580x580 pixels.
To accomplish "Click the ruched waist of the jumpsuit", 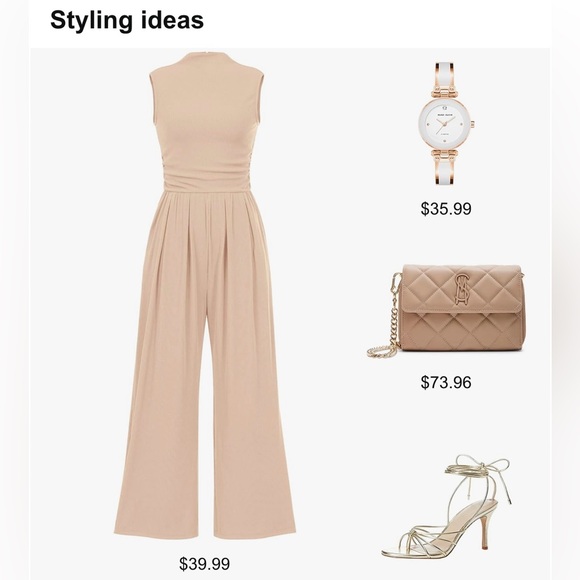I will click(203, 177).
